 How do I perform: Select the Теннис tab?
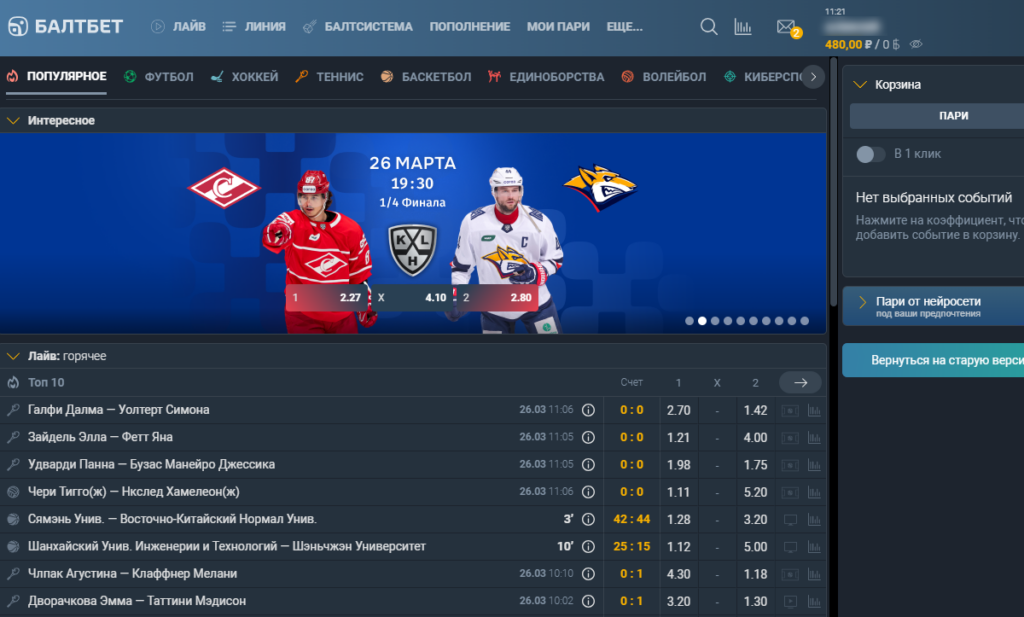329,77
